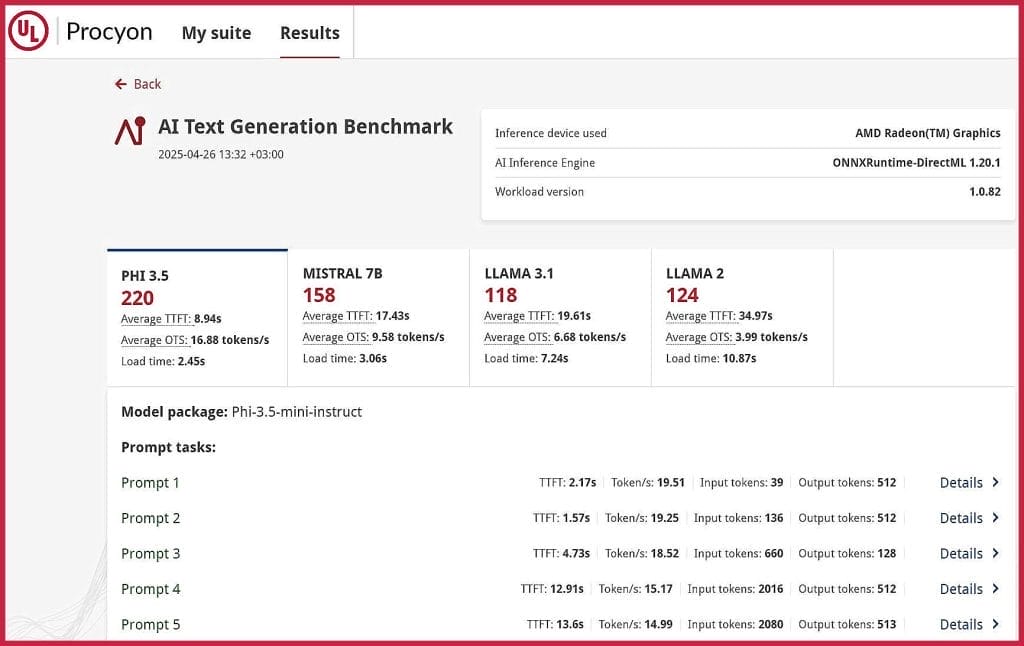
Task: Click the workload version 1.0.82 value
Action: click(985, 192)
